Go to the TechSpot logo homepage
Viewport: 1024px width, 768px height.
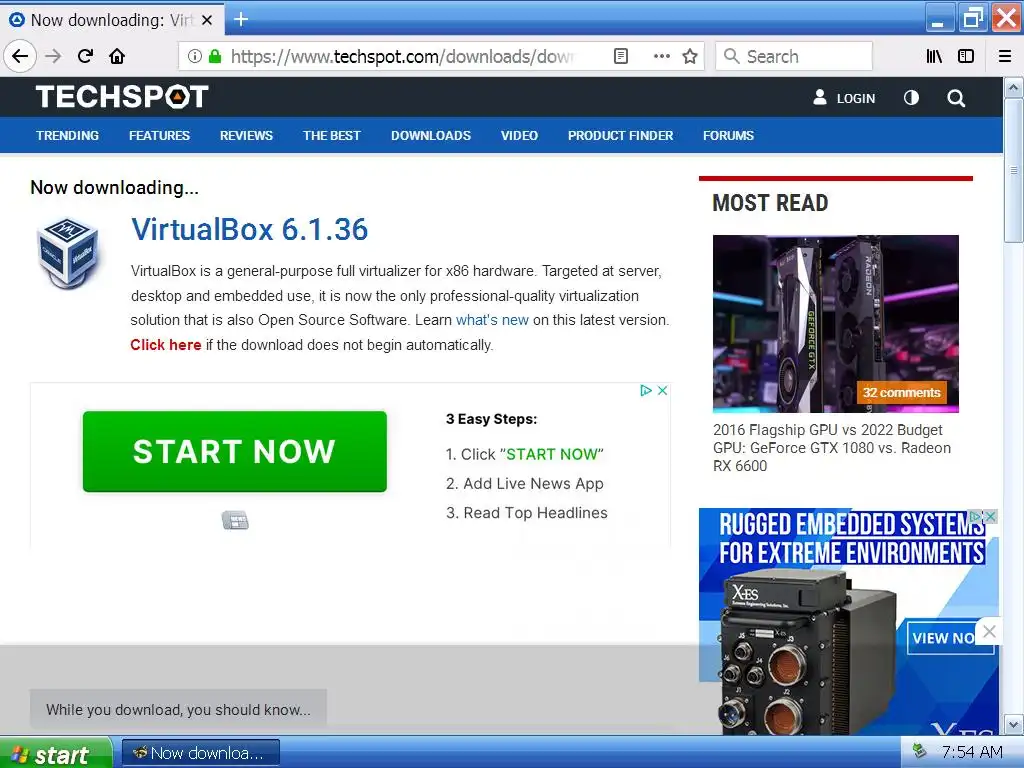point(122,97)
